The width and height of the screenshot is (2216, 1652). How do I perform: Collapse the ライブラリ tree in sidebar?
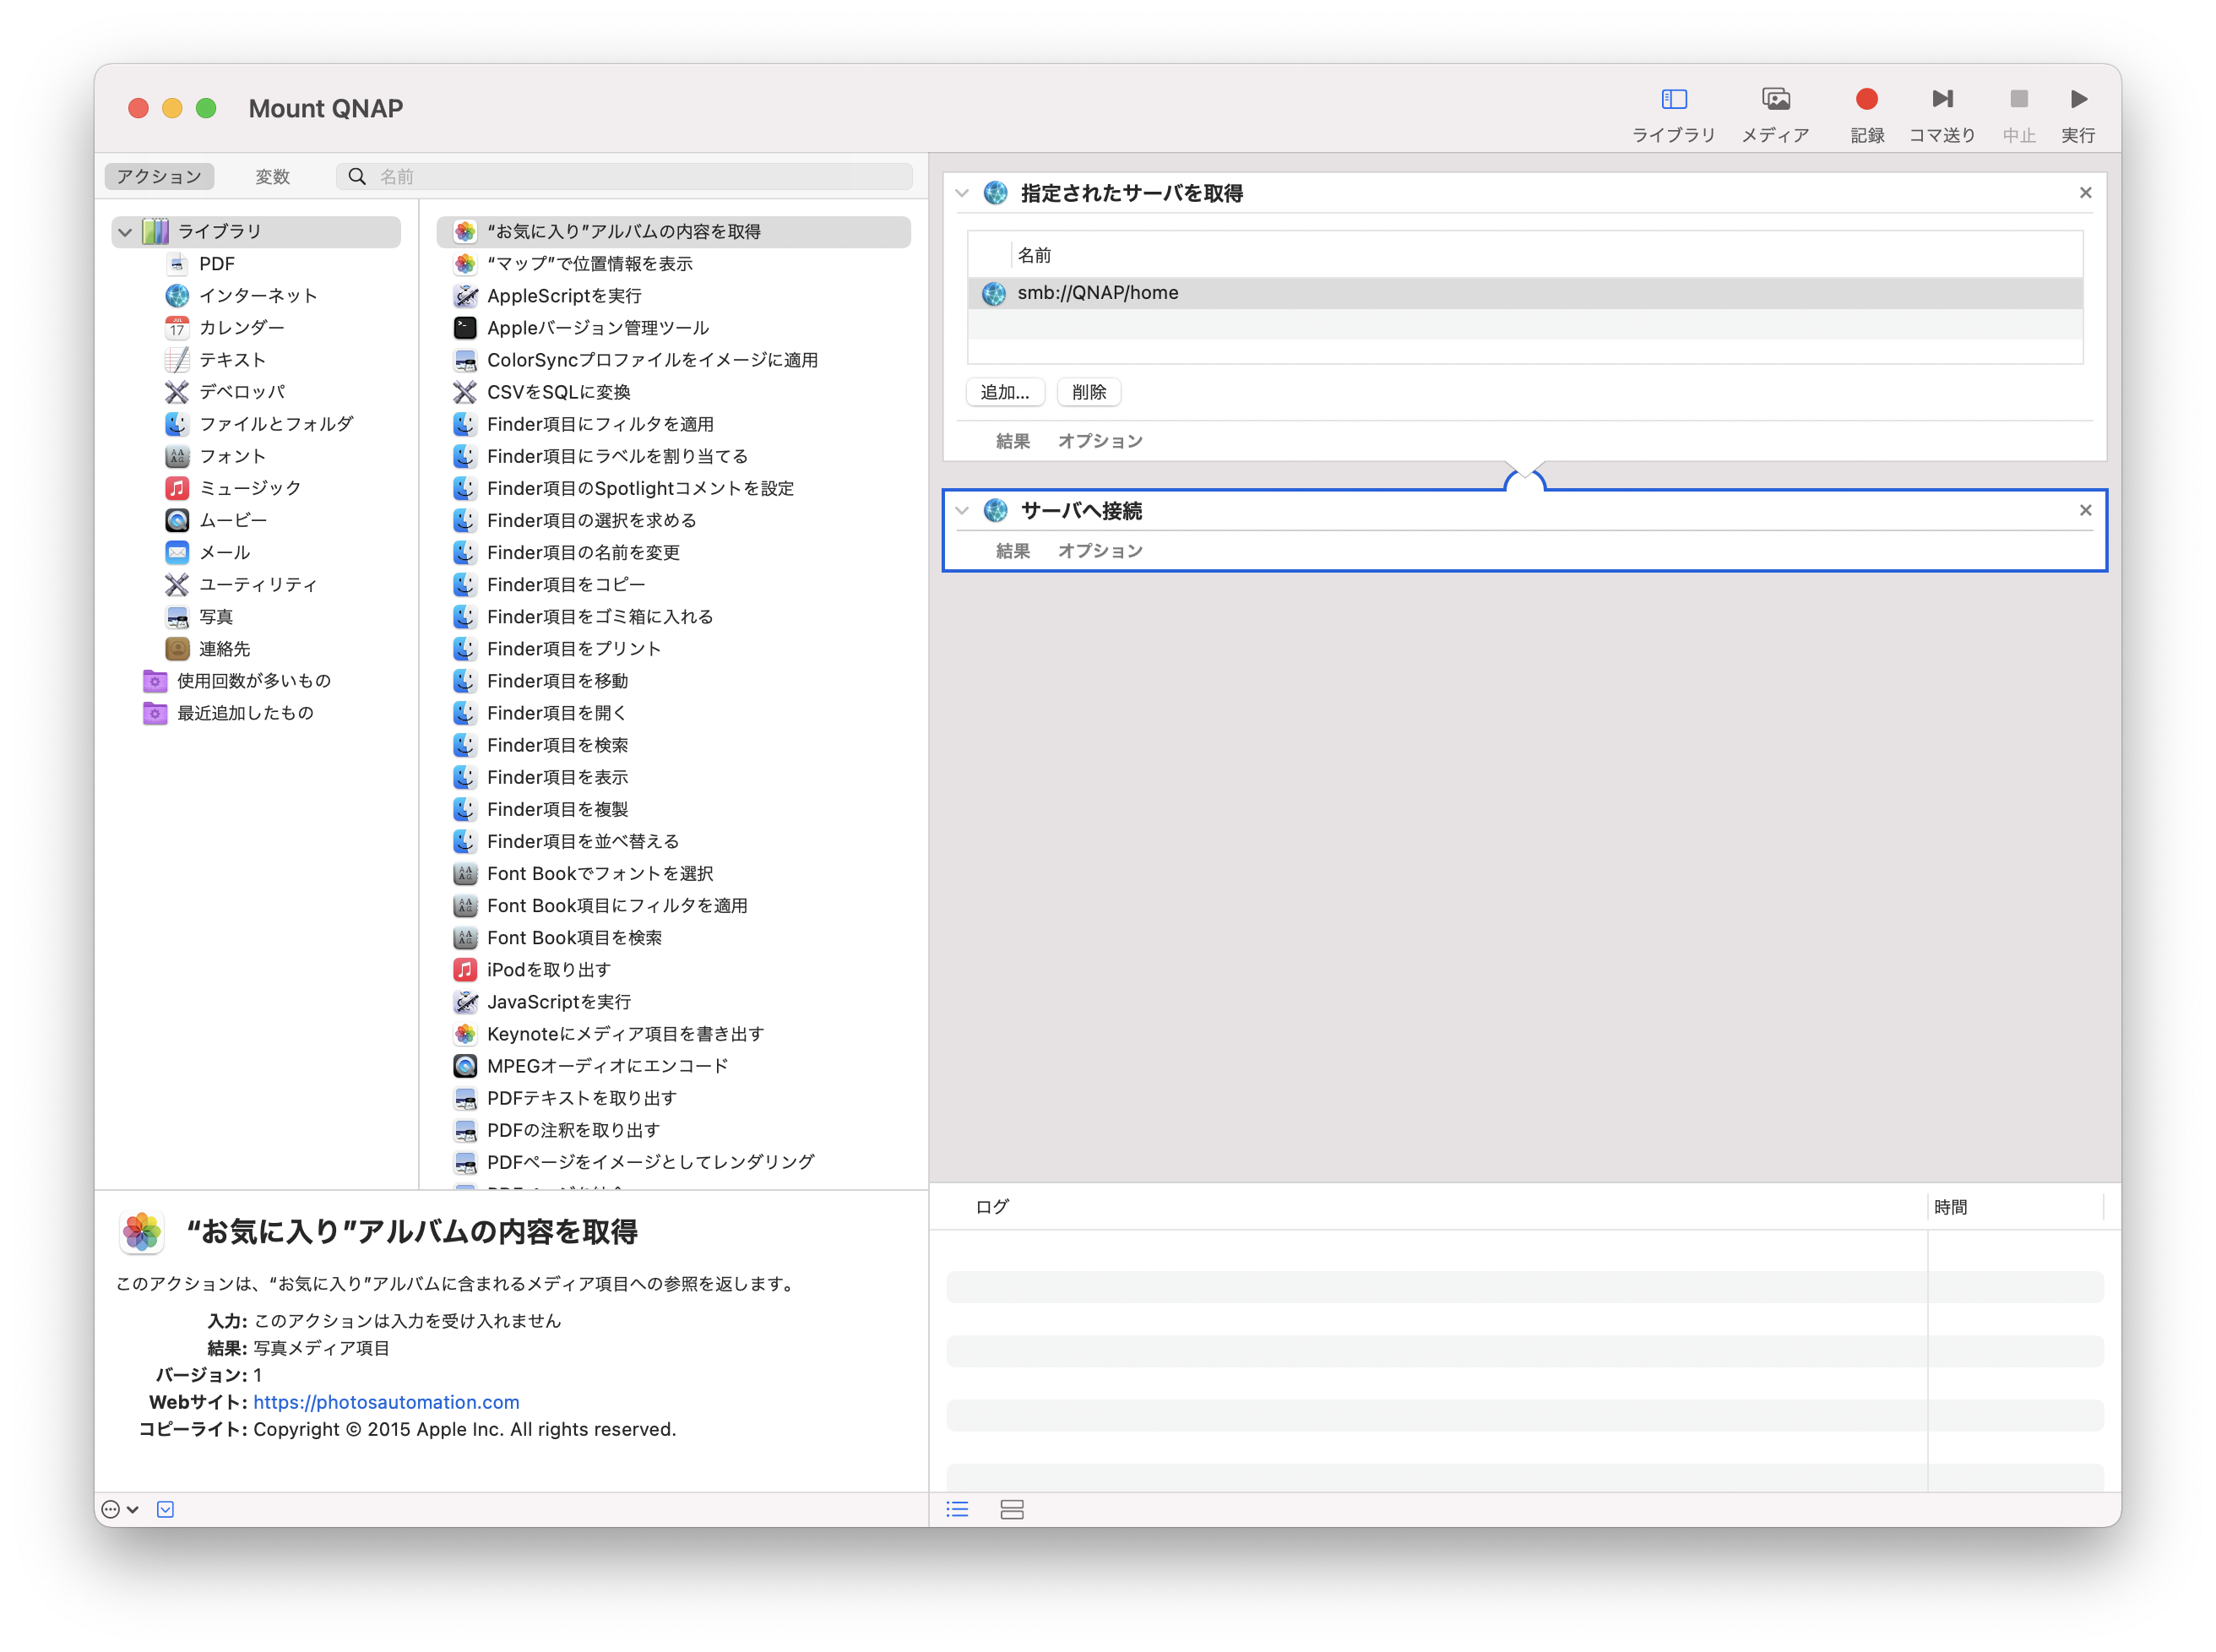[x=125, y=232]
